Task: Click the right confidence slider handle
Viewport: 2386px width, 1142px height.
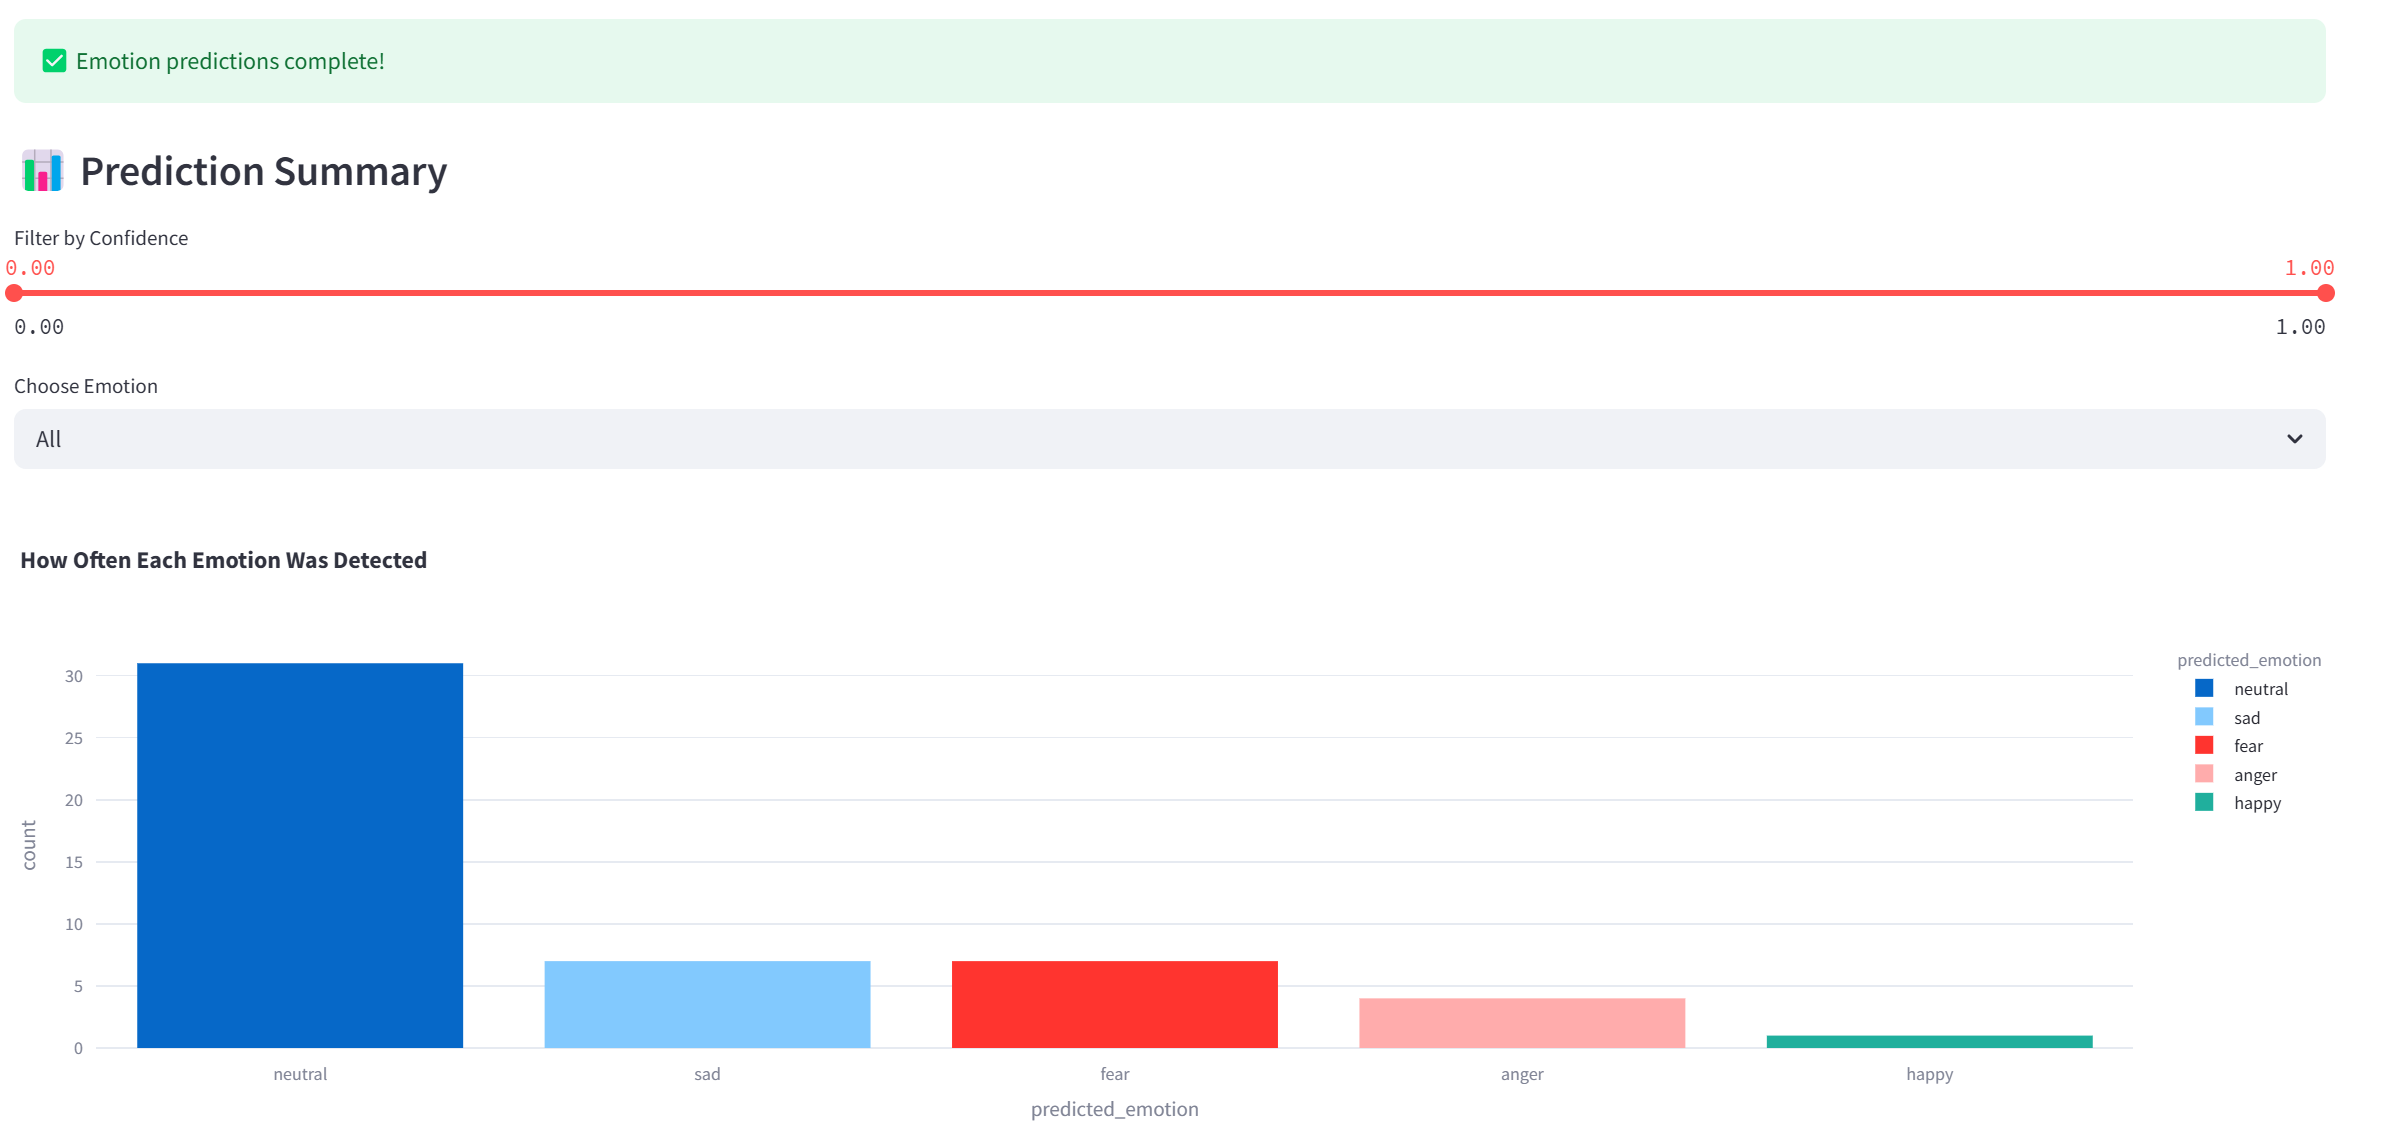Action: point(2325,293)
